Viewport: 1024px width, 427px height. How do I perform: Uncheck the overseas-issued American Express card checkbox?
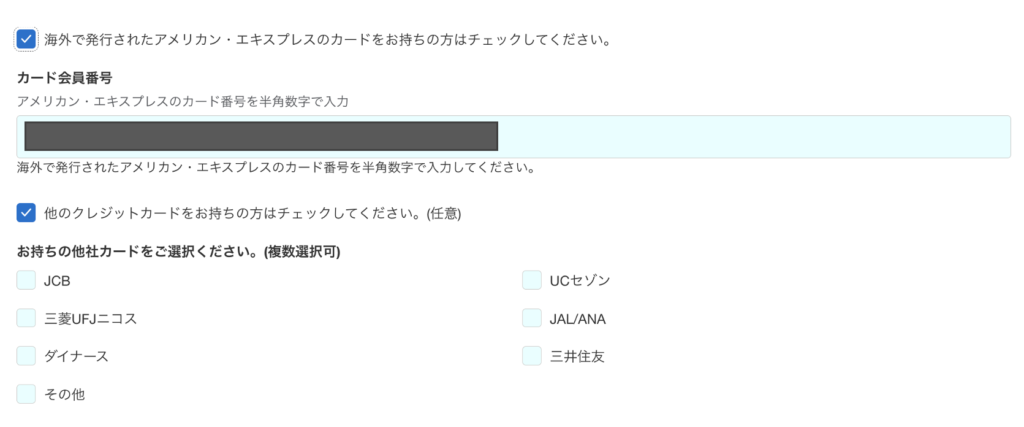26,40
